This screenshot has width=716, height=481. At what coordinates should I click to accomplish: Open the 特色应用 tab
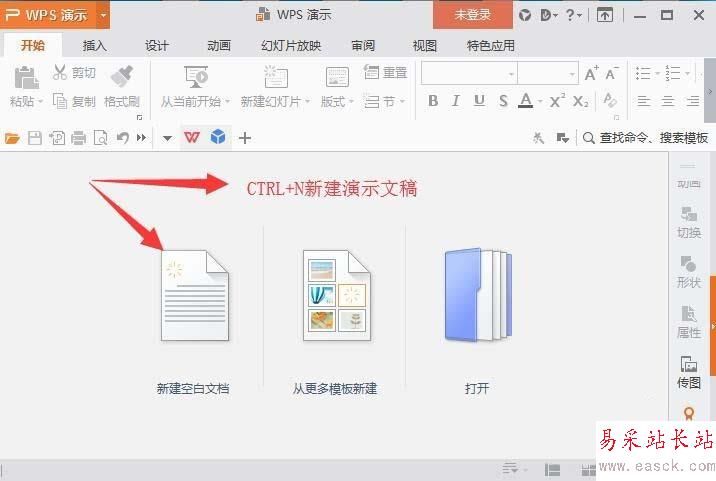pos(491,46)
